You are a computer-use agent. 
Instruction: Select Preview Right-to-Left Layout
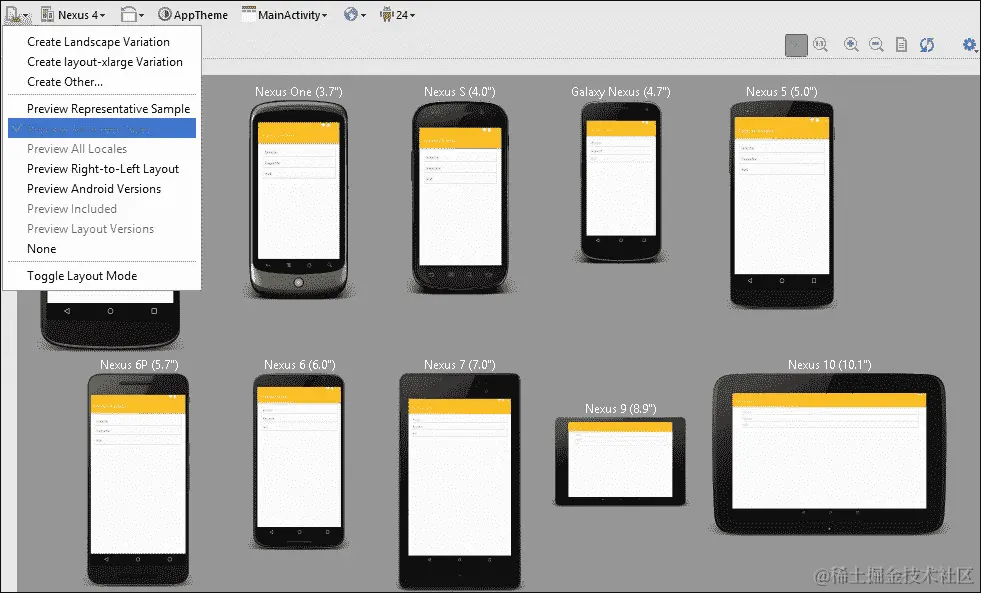point(102,169)
